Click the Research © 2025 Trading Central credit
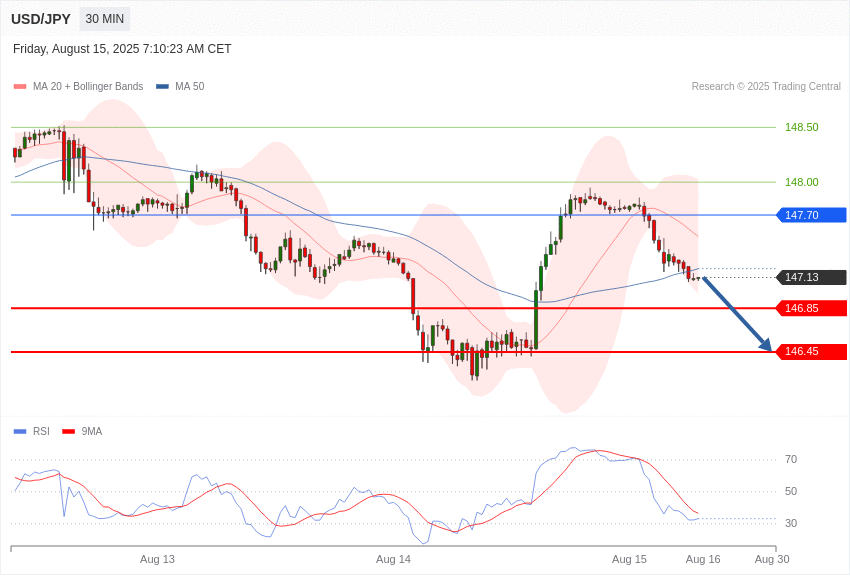Screen dimensions: 850x576 [766, 86]
